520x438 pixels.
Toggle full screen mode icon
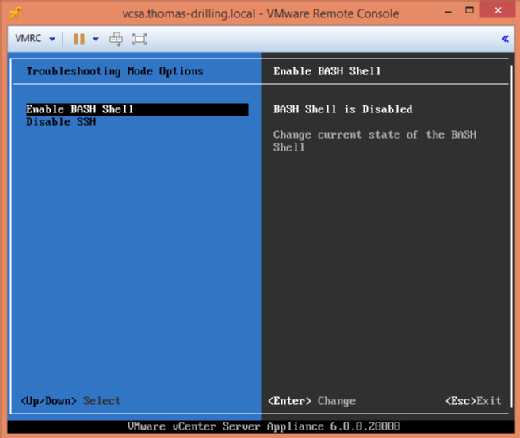click(139, 39)
